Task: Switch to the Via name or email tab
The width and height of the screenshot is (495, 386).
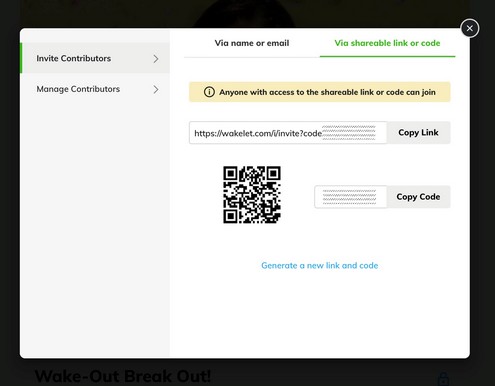Action: coord(252,43)
